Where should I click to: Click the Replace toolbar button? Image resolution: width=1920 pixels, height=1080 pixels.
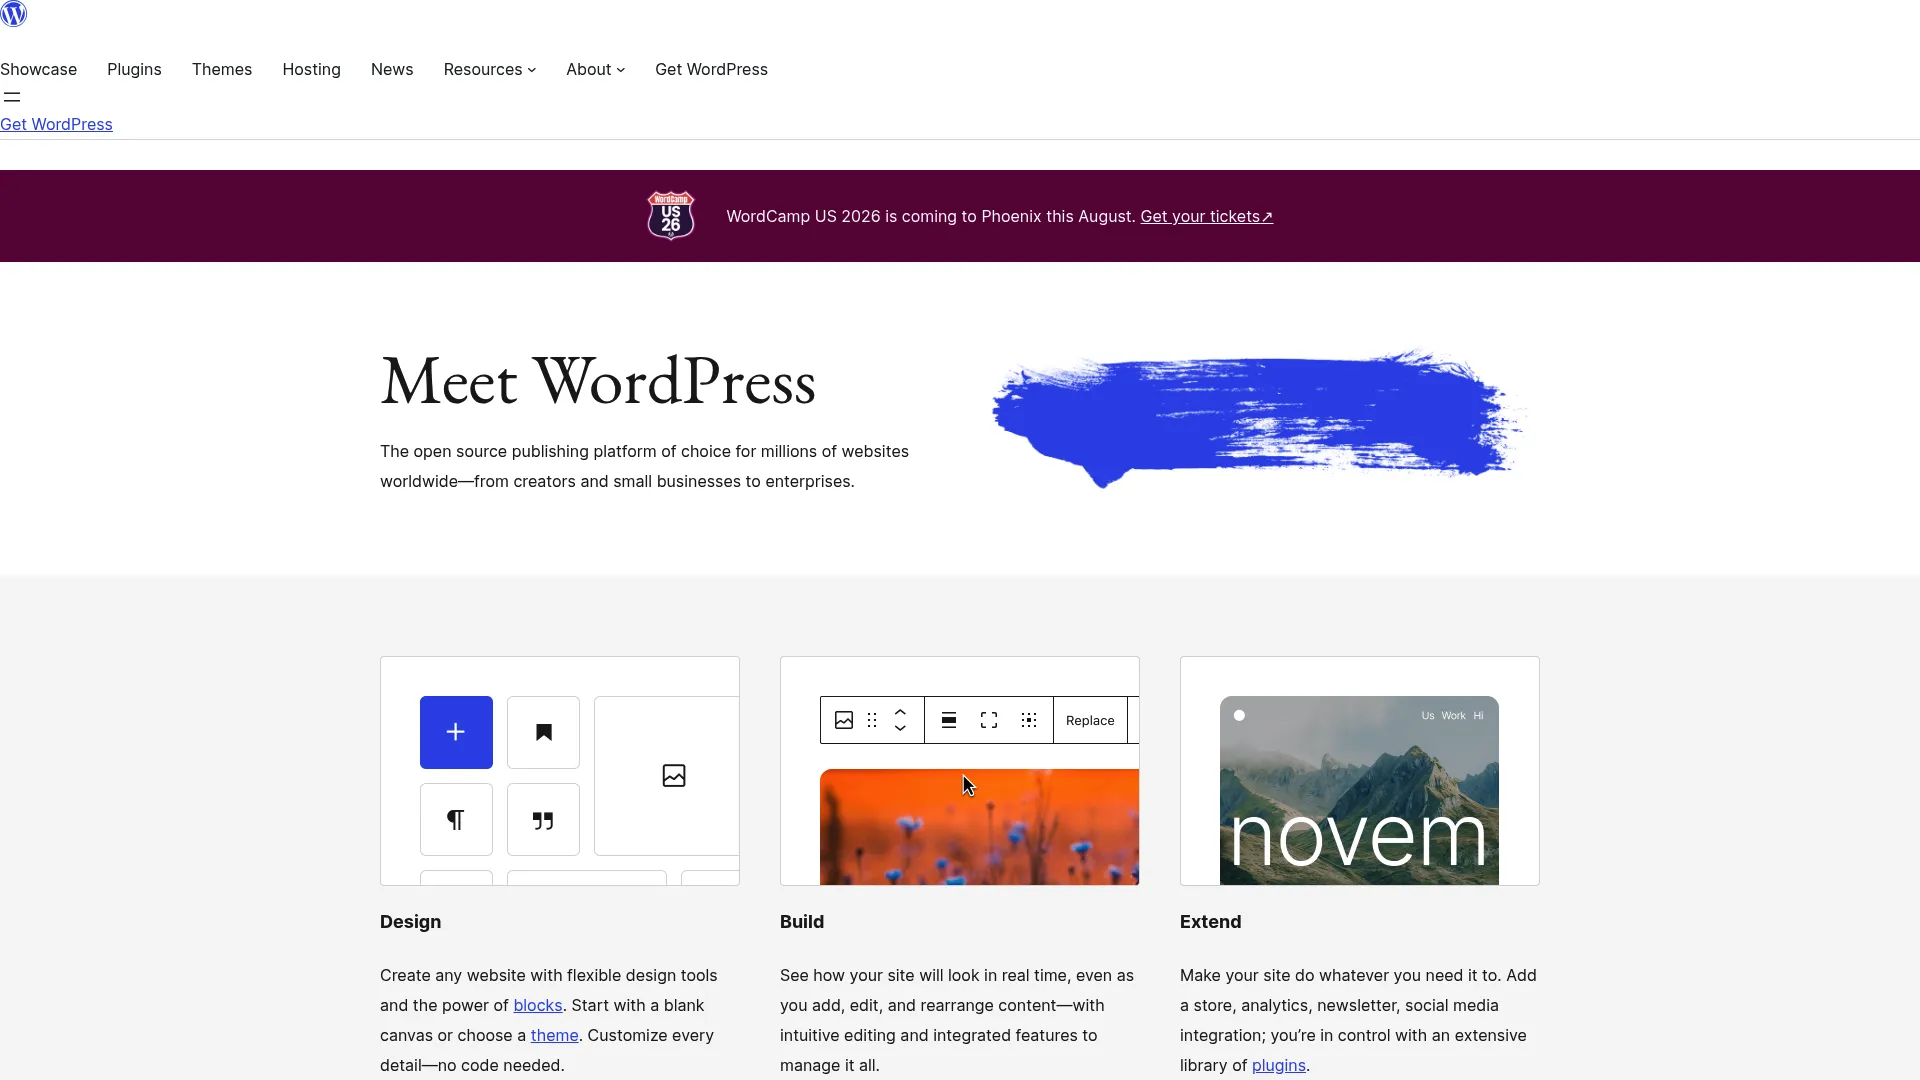click(1090, 720)
